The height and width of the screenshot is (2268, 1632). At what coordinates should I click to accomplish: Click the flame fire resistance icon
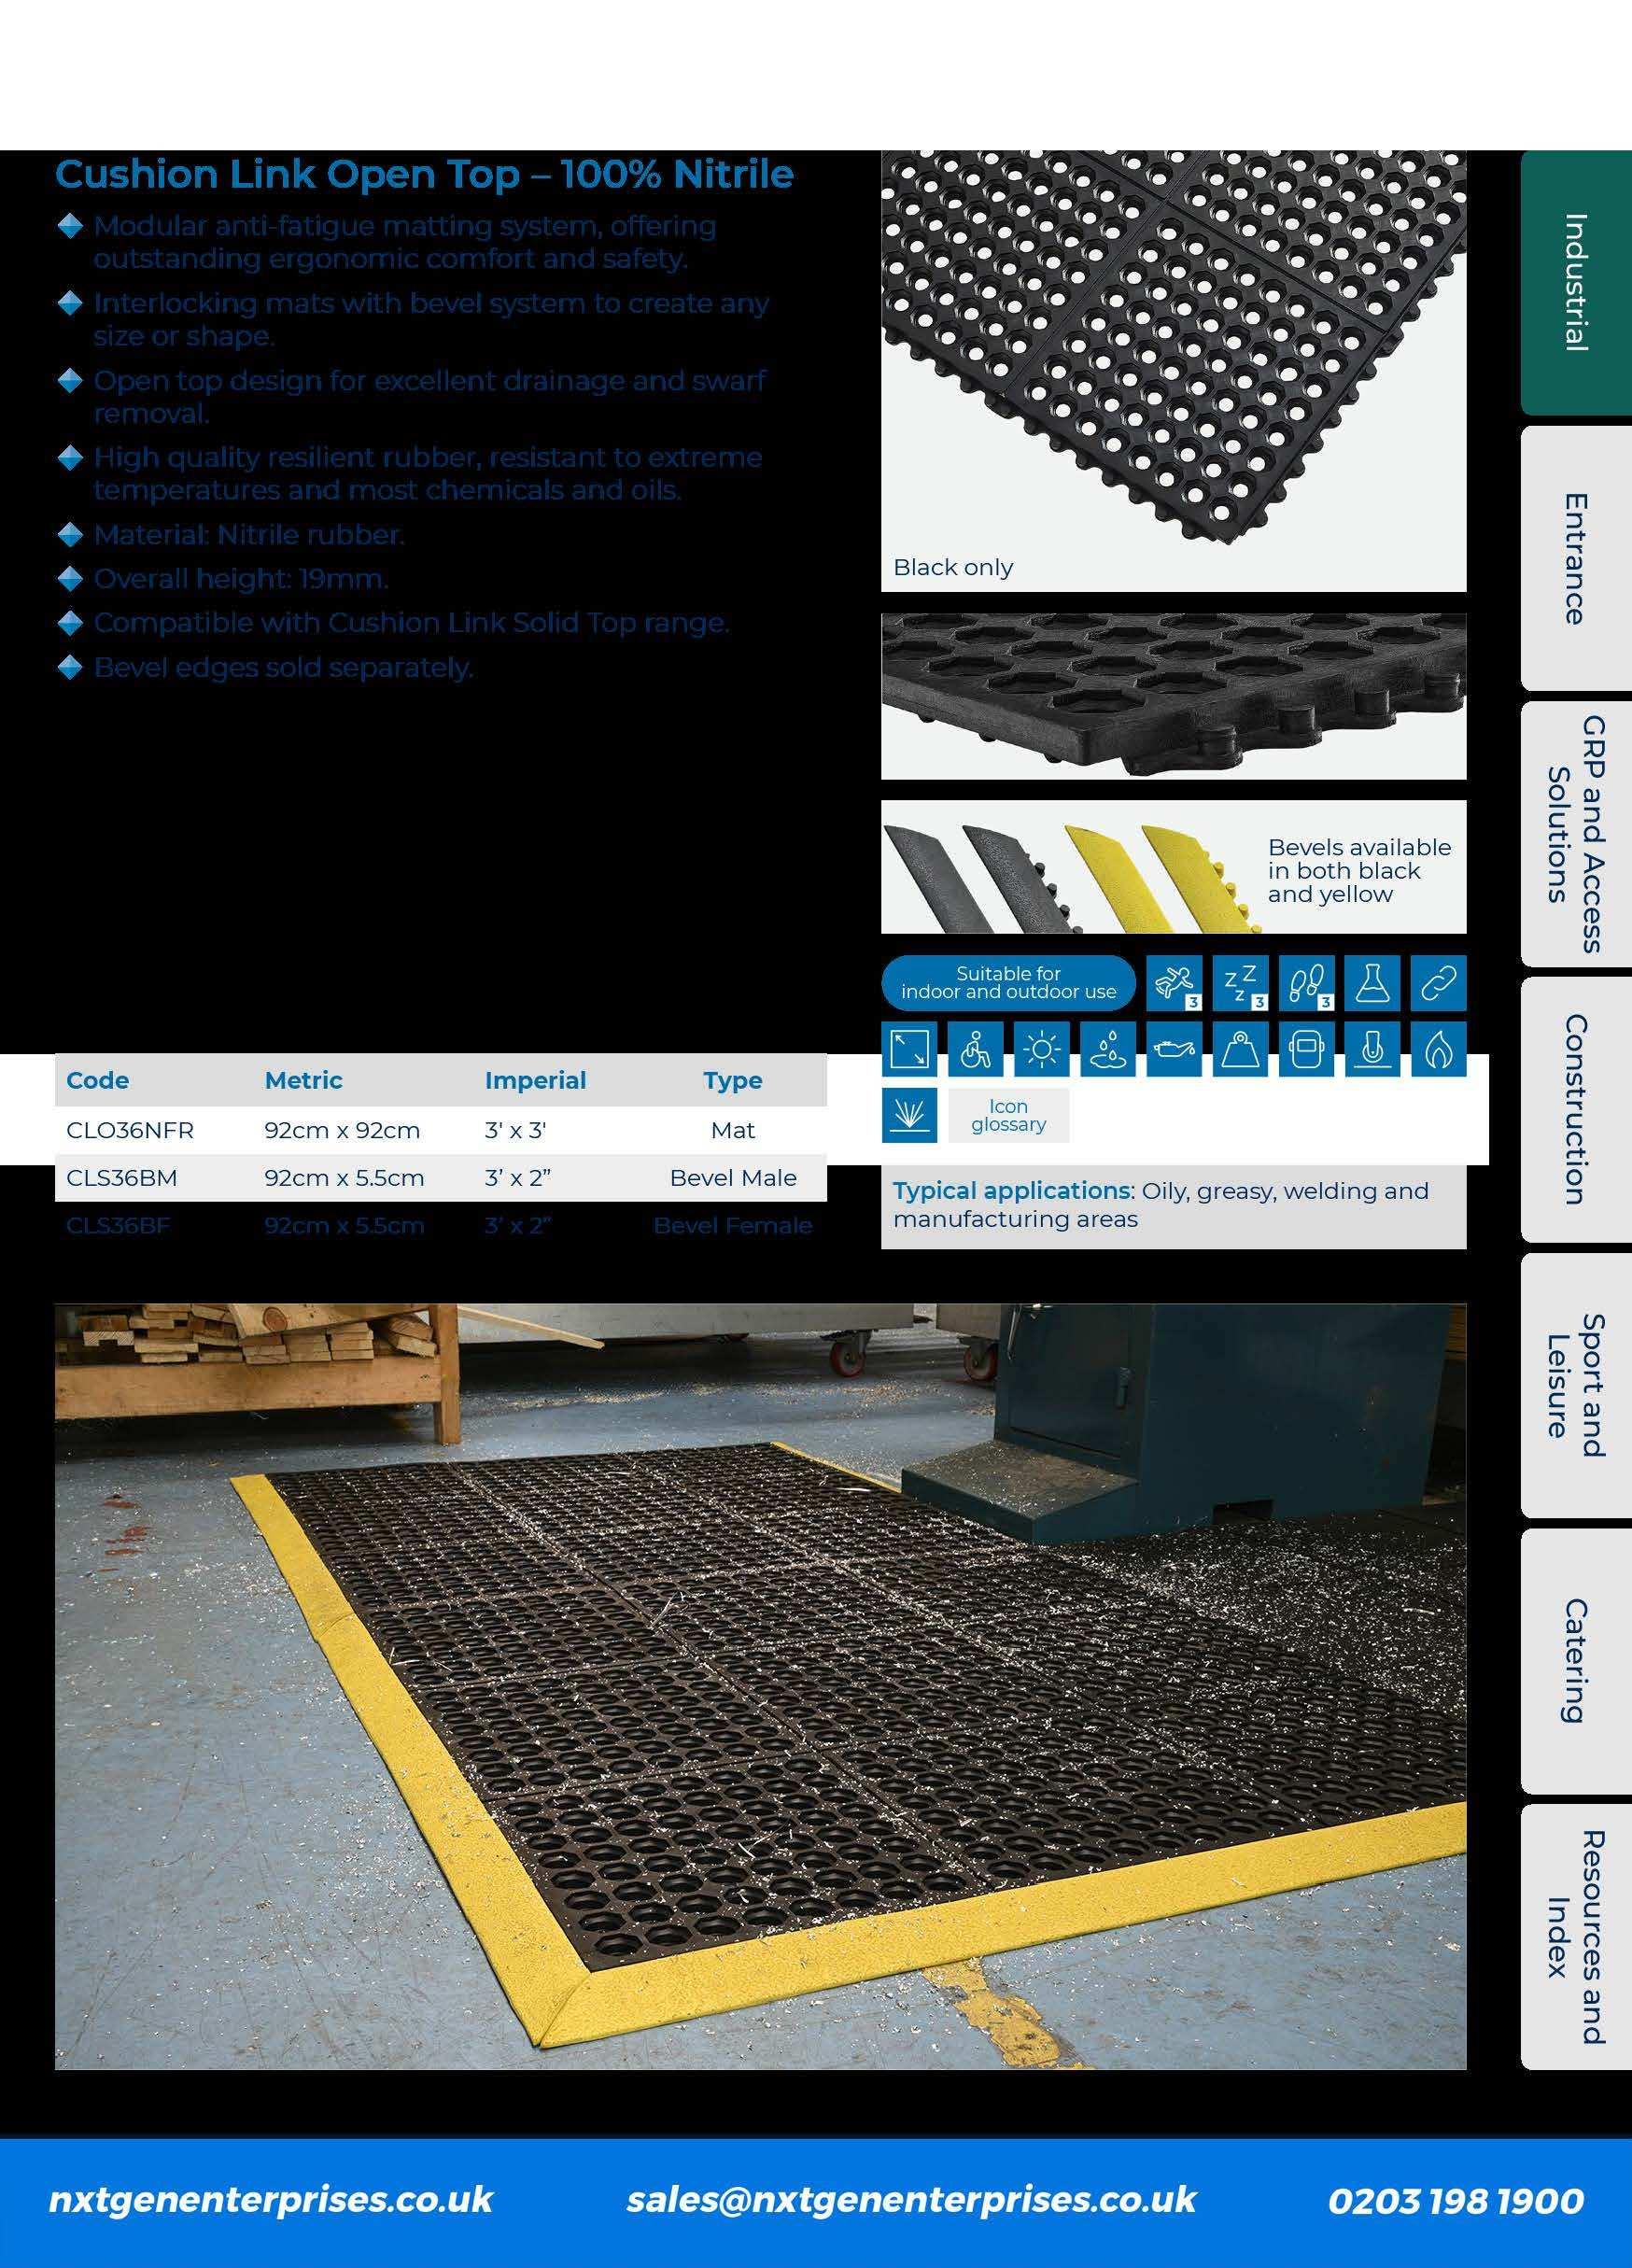click(1439, 1049)
